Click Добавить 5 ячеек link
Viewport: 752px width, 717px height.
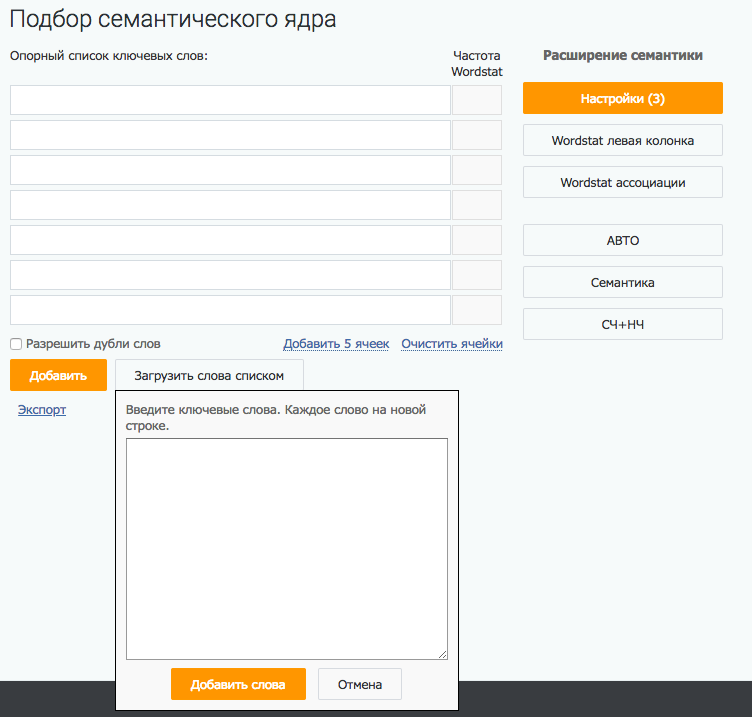click(x=336, y=344)
